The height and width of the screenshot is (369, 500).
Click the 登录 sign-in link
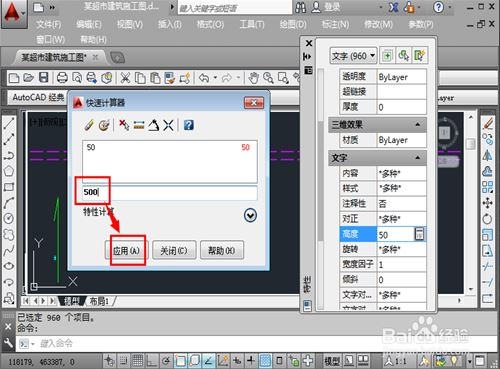tap(332, 7)
